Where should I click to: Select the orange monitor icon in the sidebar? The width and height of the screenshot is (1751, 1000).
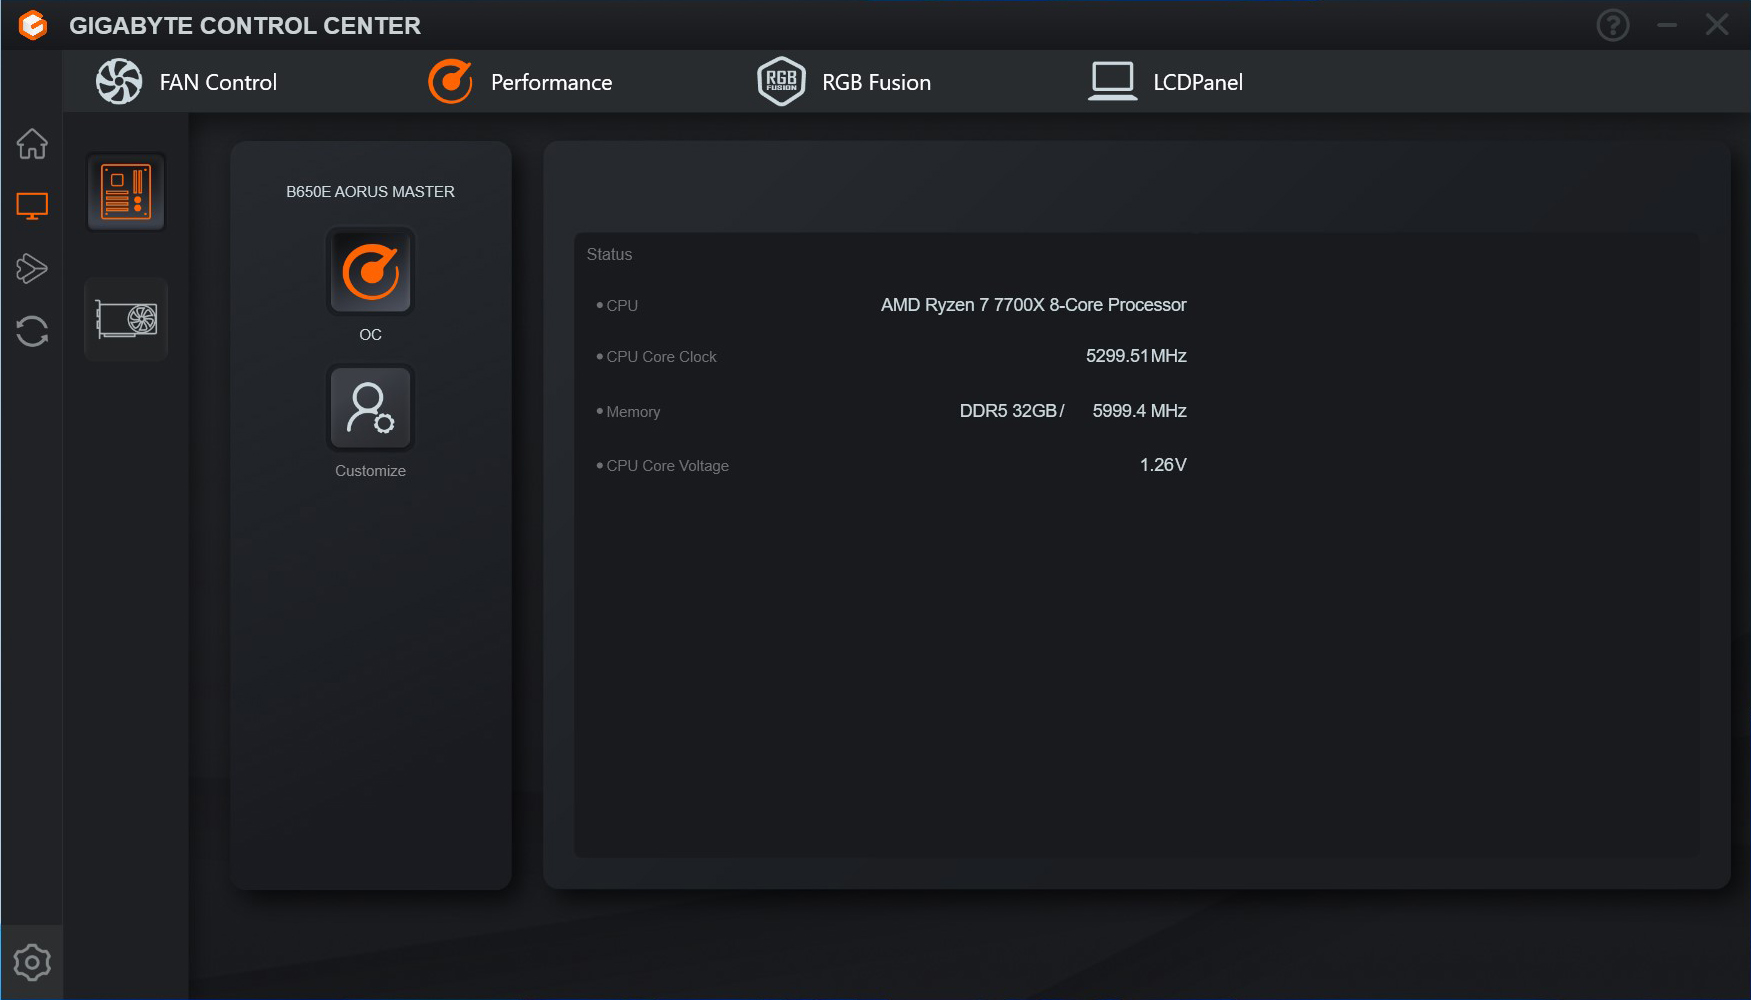click(32, 206)
